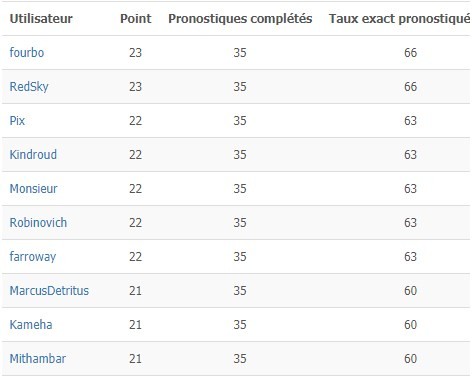The image size is (474, 377).
Task: Sort table by Point column header
Action: tap(136, 19)
